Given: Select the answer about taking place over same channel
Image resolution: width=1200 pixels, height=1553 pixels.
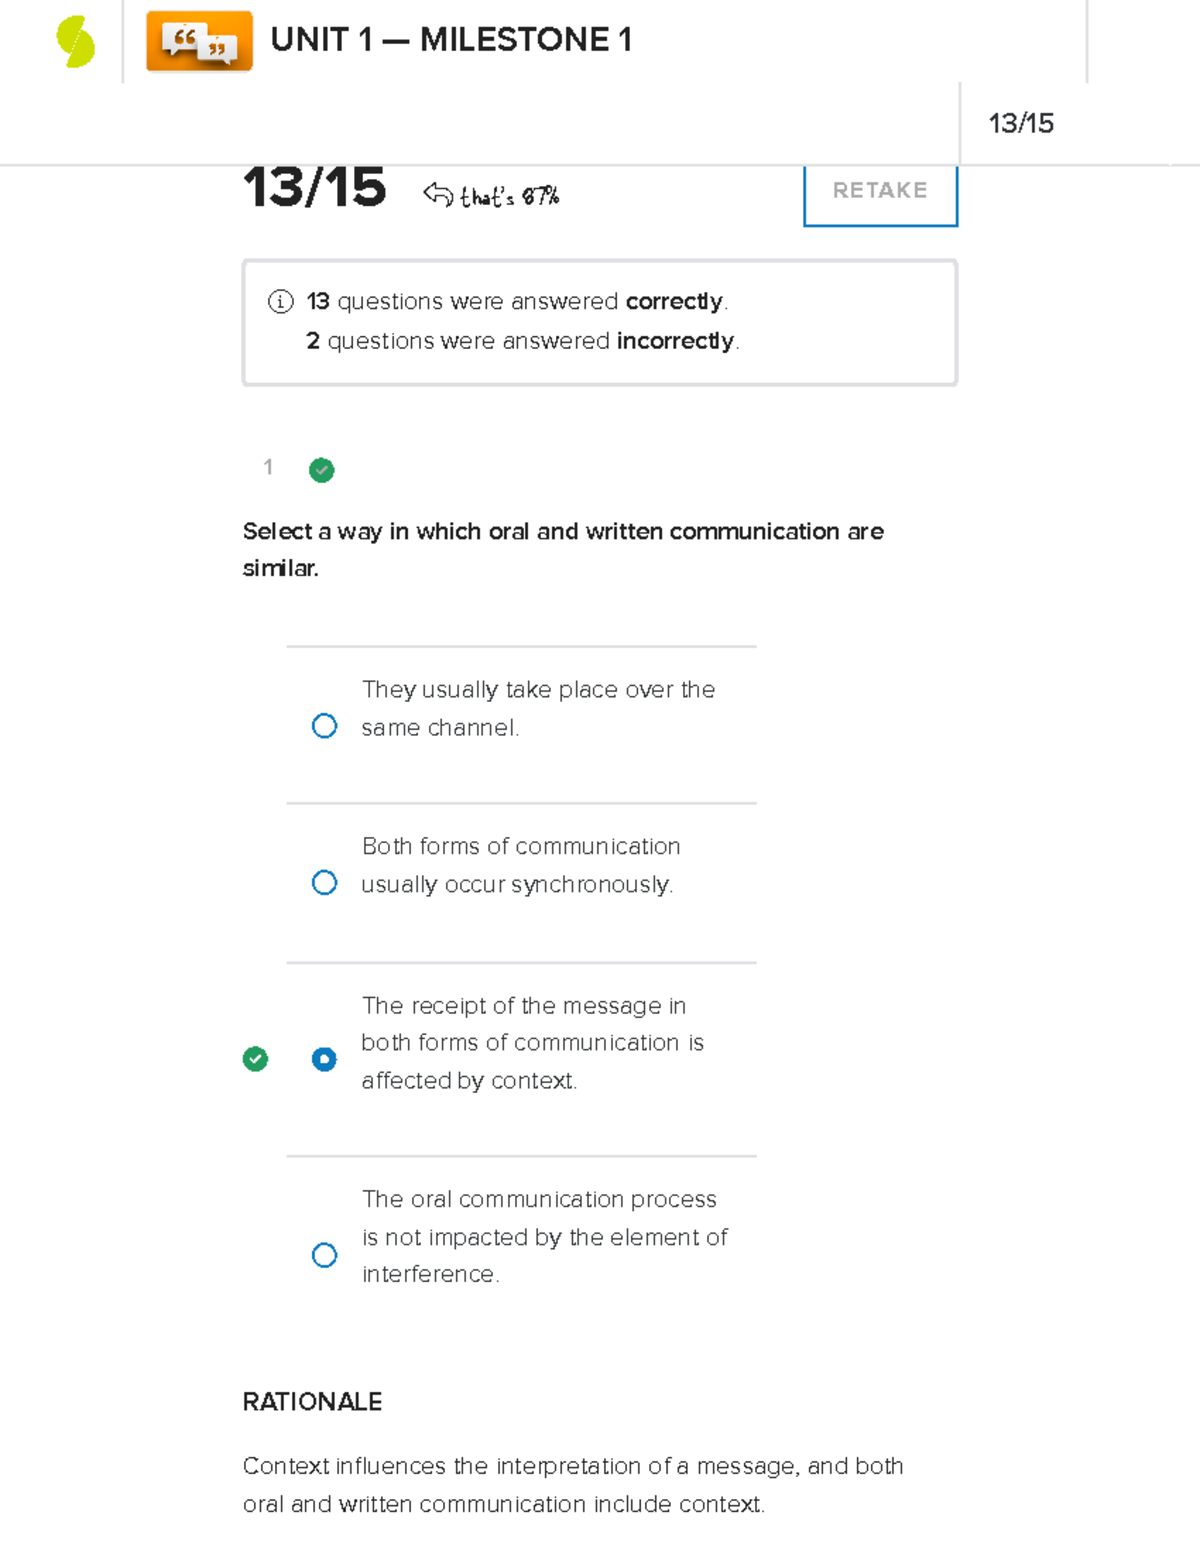Looking at the screenshot, I should tap(324, 725).
